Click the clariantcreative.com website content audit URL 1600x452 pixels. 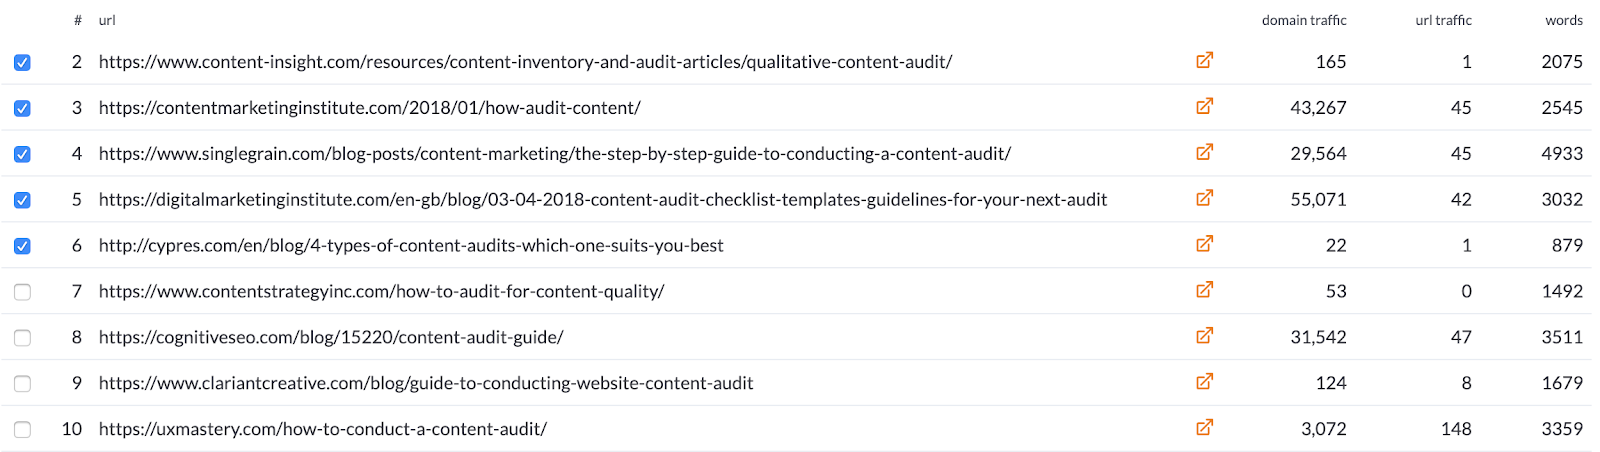tap(426, 383)
